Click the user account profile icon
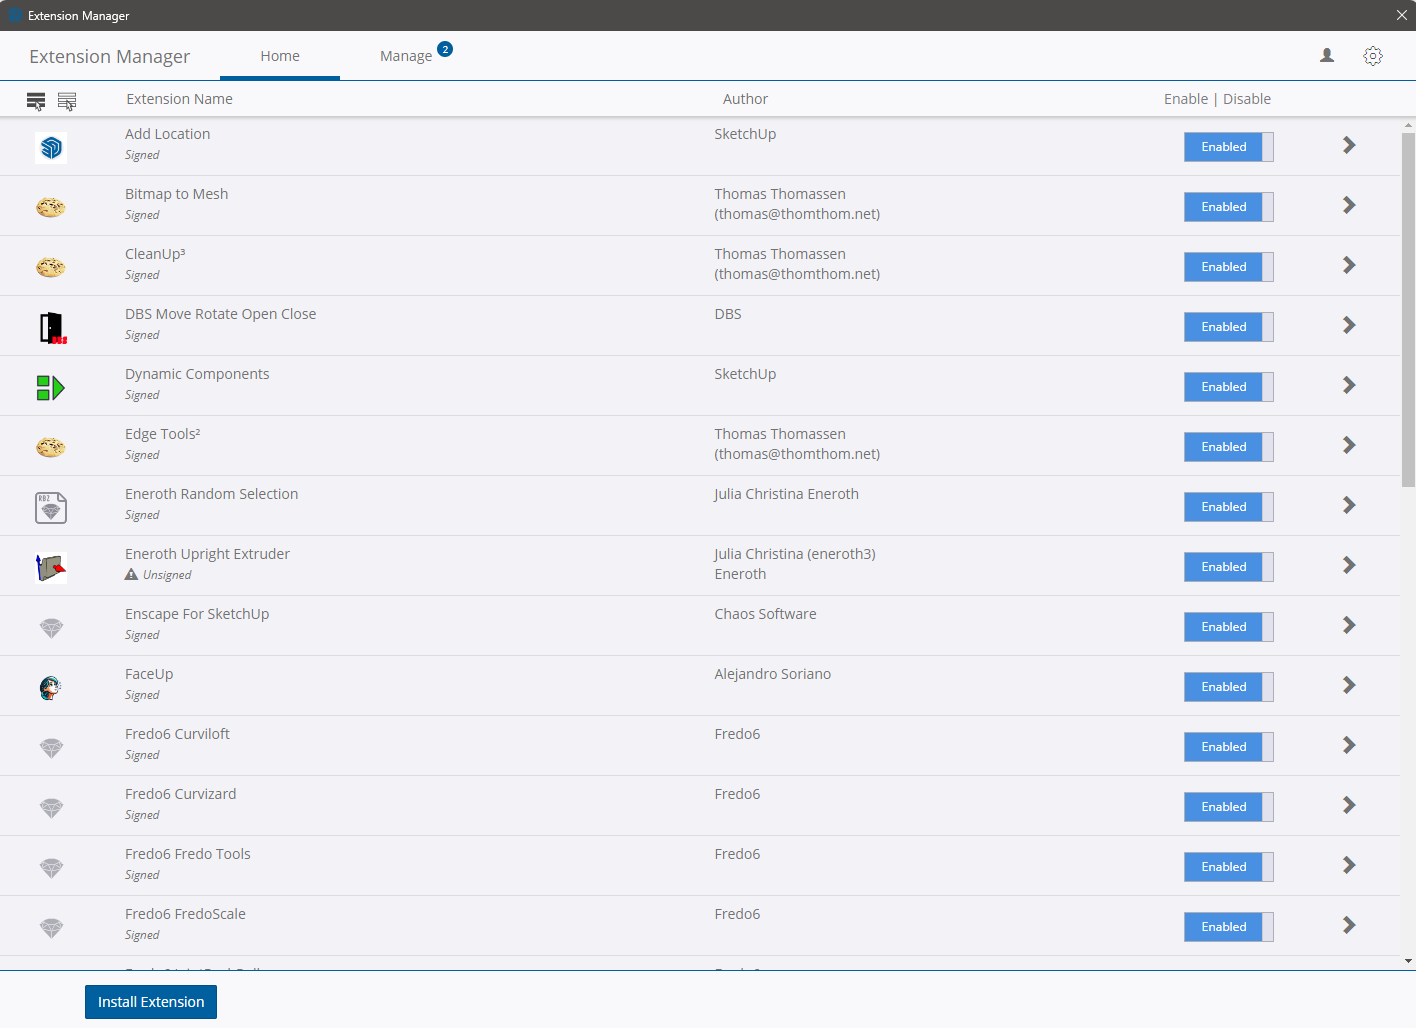 (x=1327, y=56)
